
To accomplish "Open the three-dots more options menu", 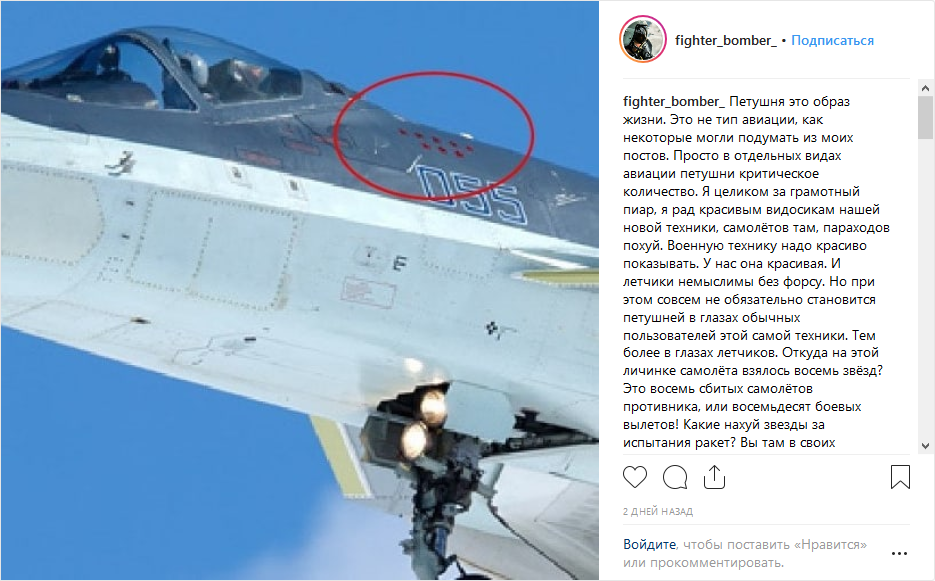I will [x=899, y=554].
